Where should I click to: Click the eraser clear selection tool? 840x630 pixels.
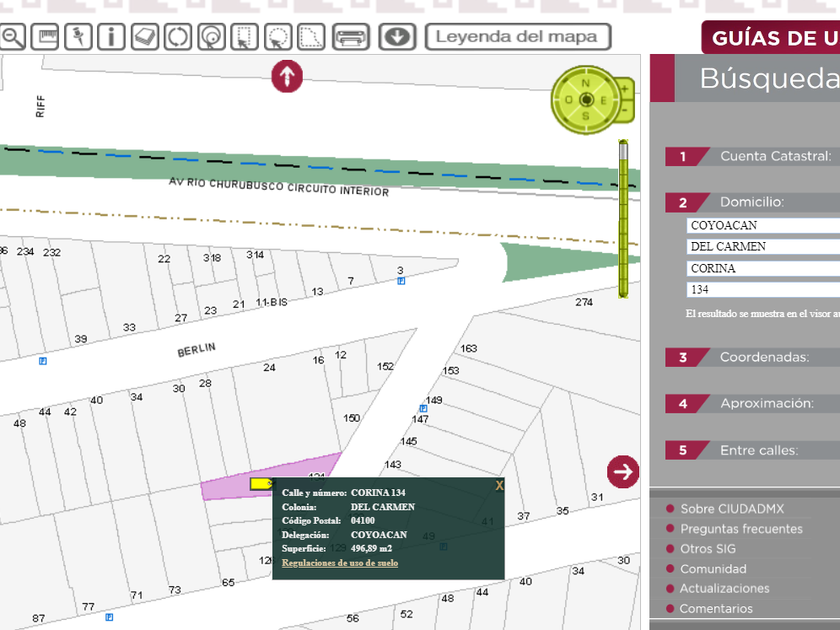point(144,37)
